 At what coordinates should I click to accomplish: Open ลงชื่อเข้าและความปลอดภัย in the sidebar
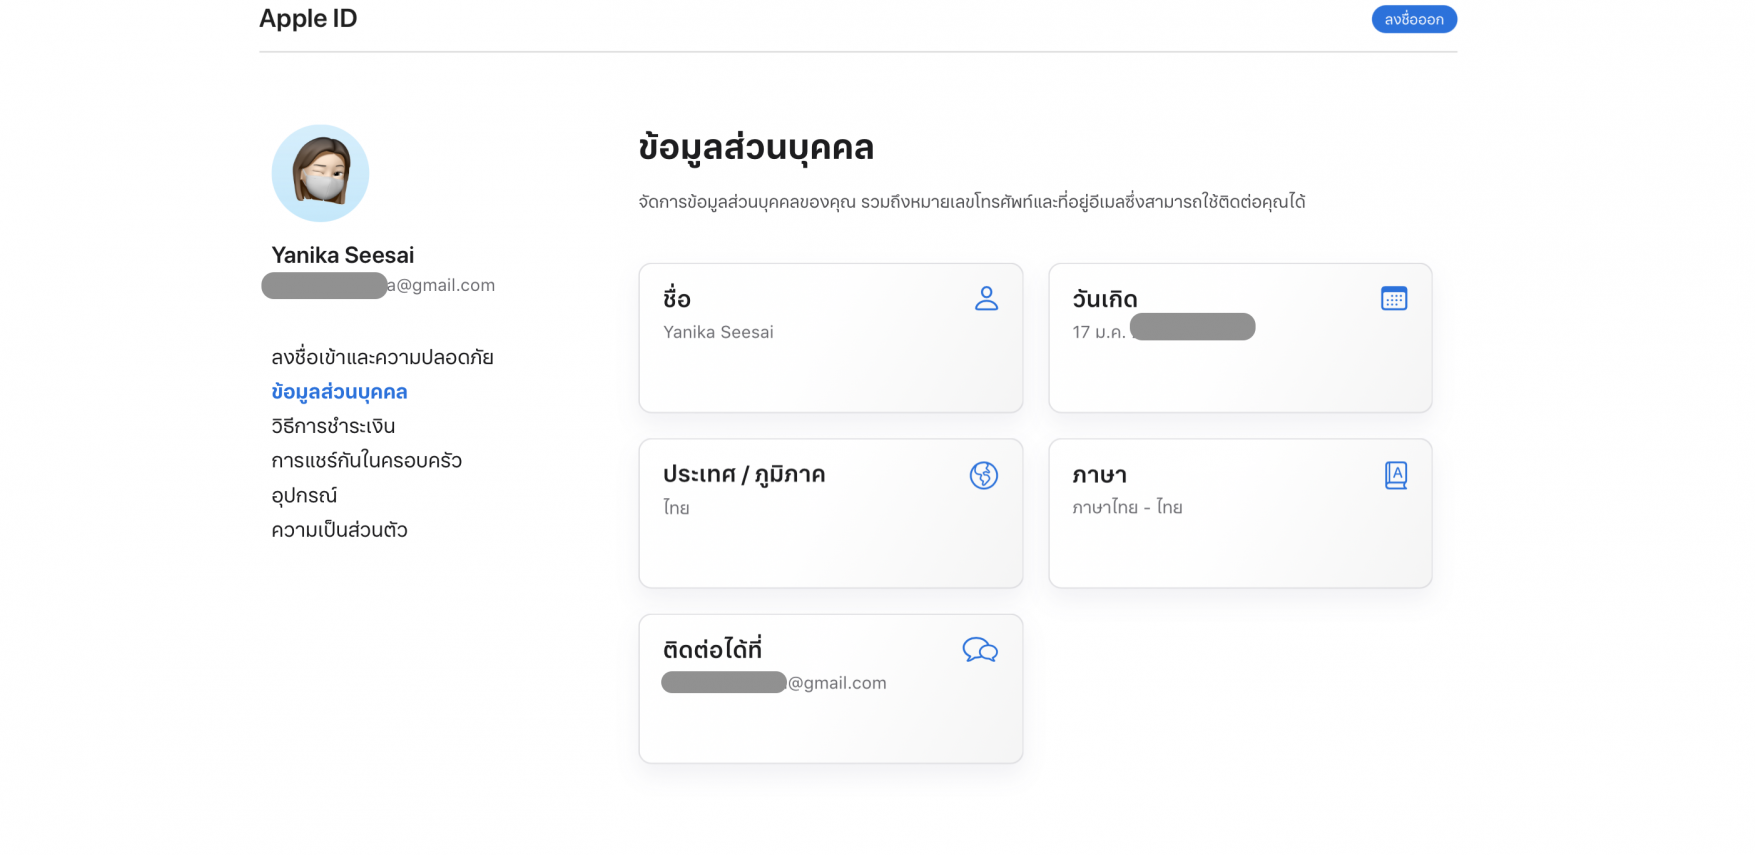click(382, 357)
